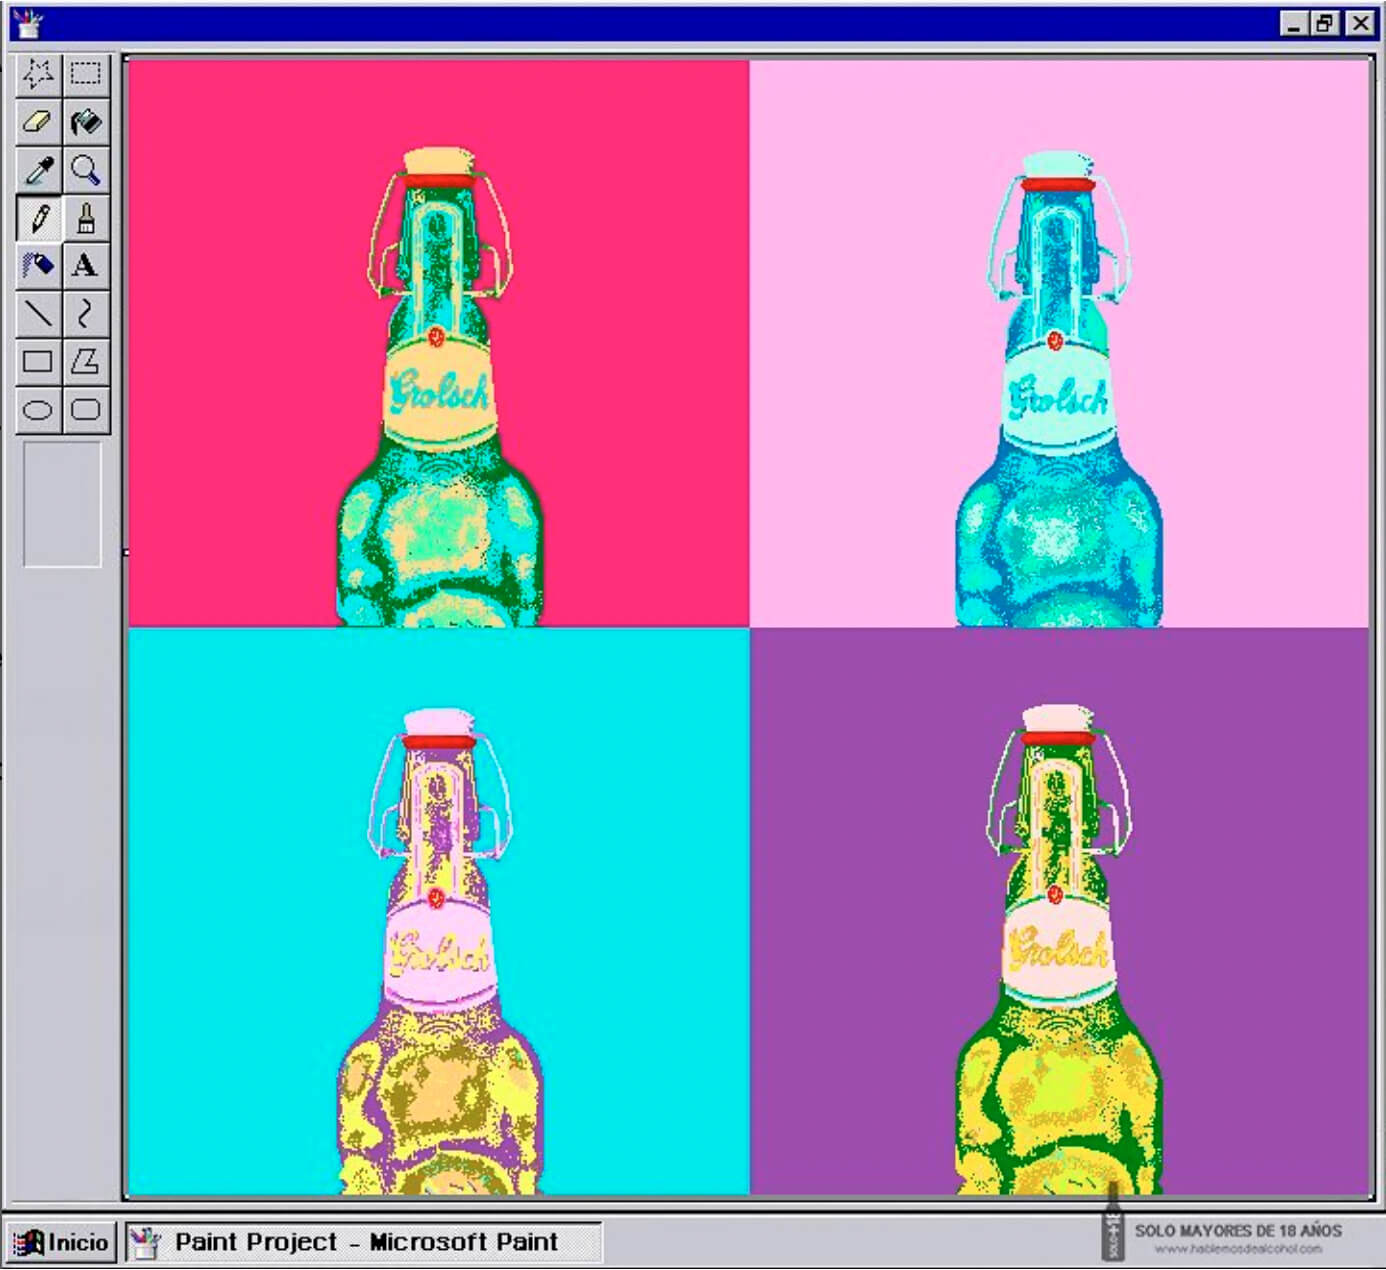Choose the Pencil tool

(38, 218)
